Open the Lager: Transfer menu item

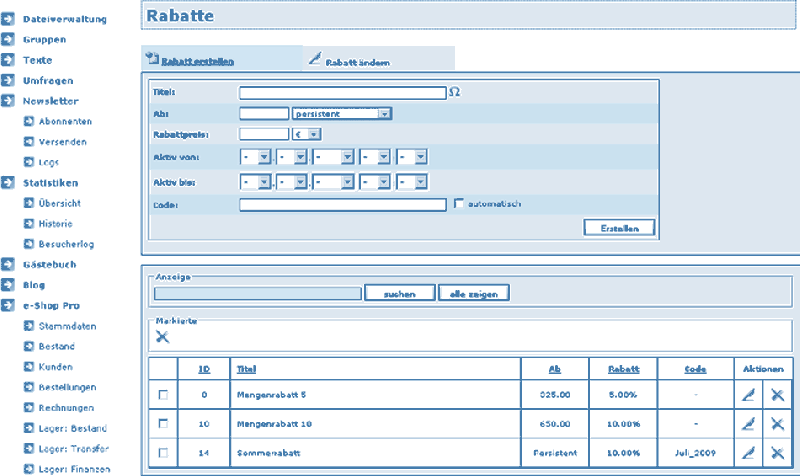tap(74, 448)
